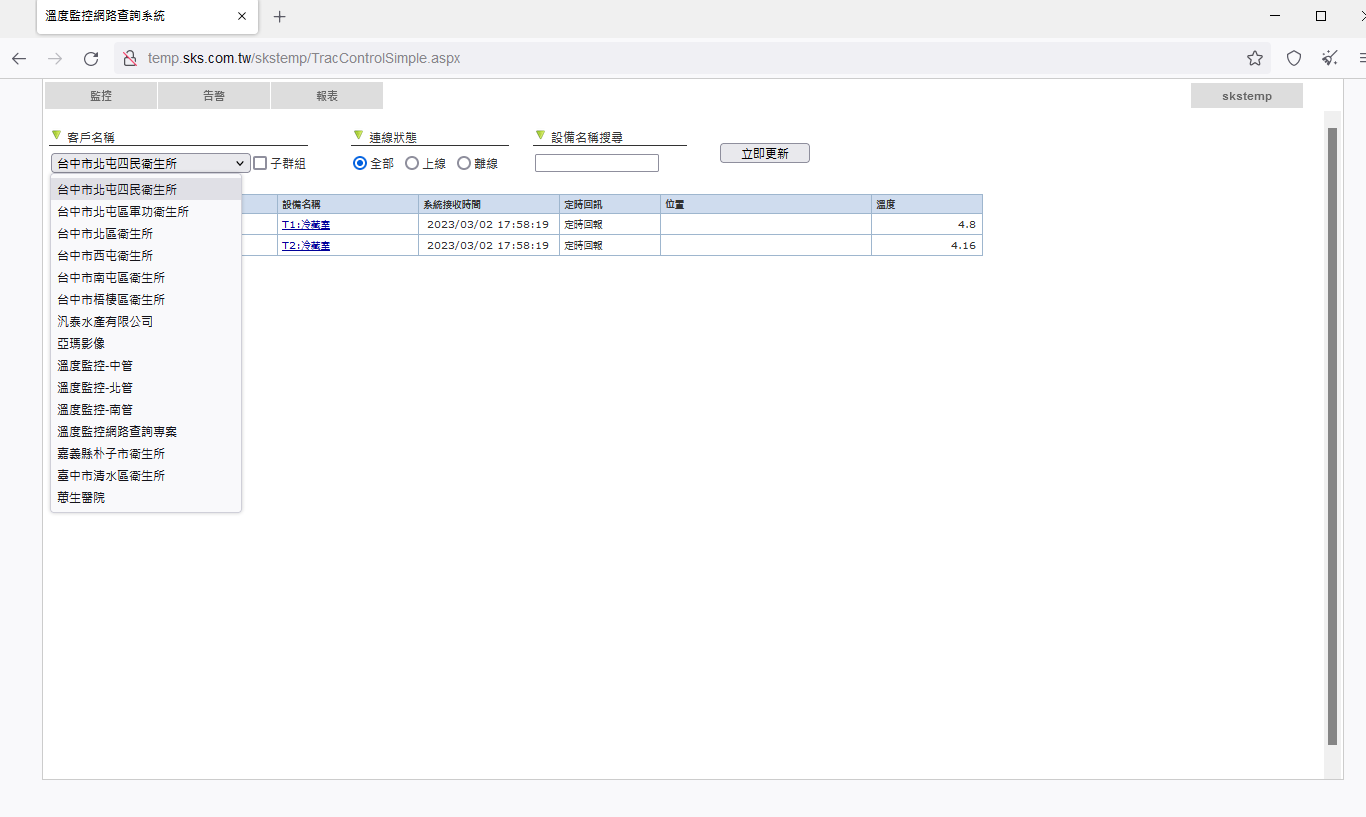Click the green triangle beside 連線狀態

pos(358,135)
